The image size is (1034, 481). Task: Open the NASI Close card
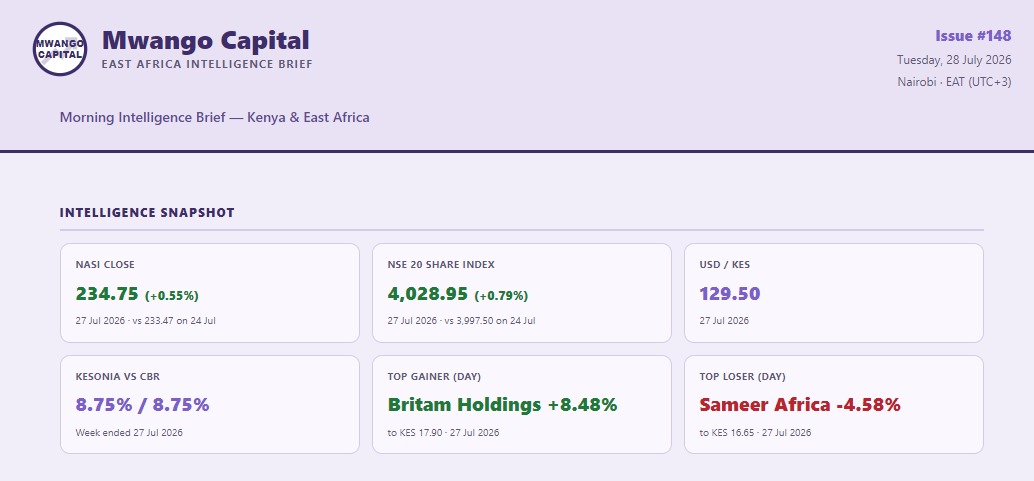210,293
